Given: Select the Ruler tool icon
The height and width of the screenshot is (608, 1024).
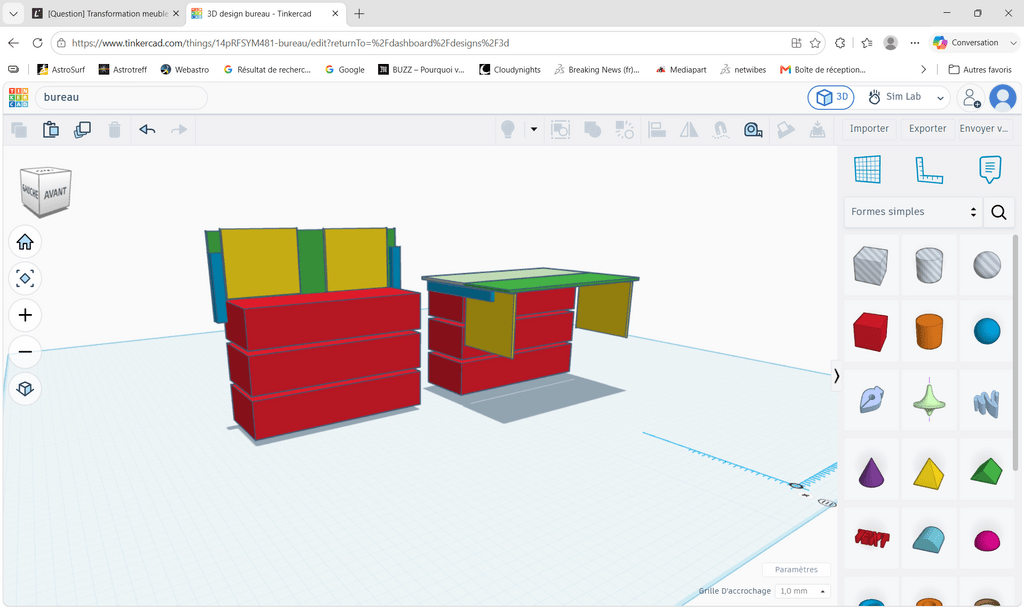Looking at the screenshot, I should (x=929, y=170).
